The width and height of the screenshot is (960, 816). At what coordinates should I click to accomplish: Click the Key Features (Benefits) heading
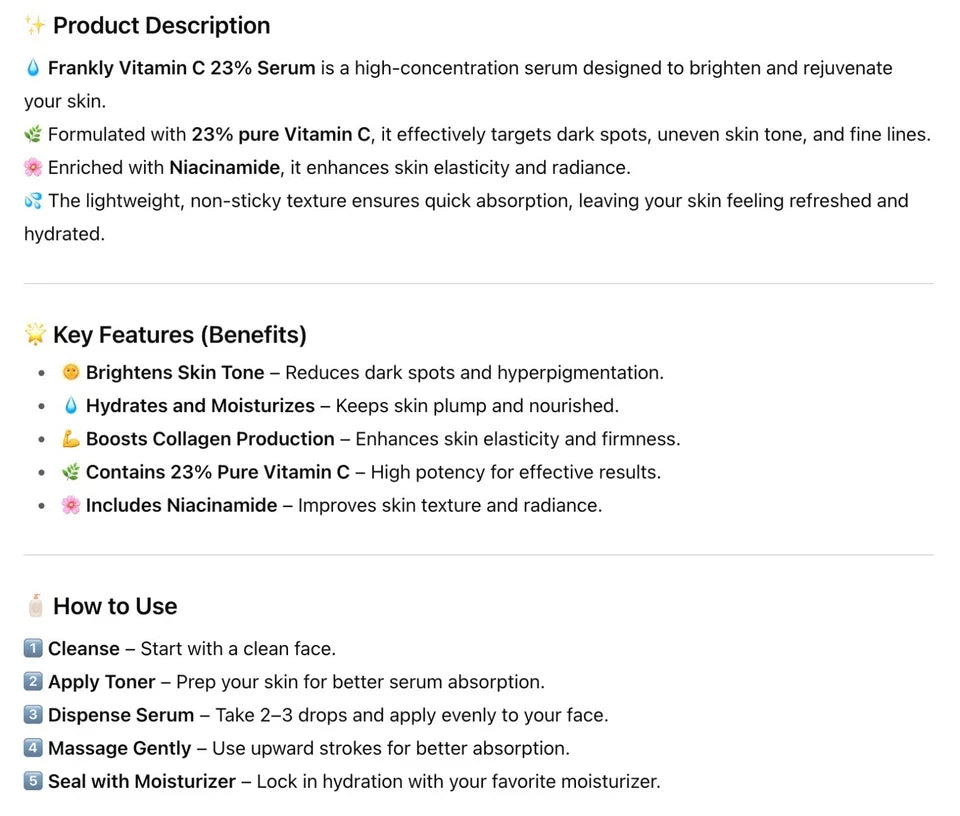coord(180,335)
